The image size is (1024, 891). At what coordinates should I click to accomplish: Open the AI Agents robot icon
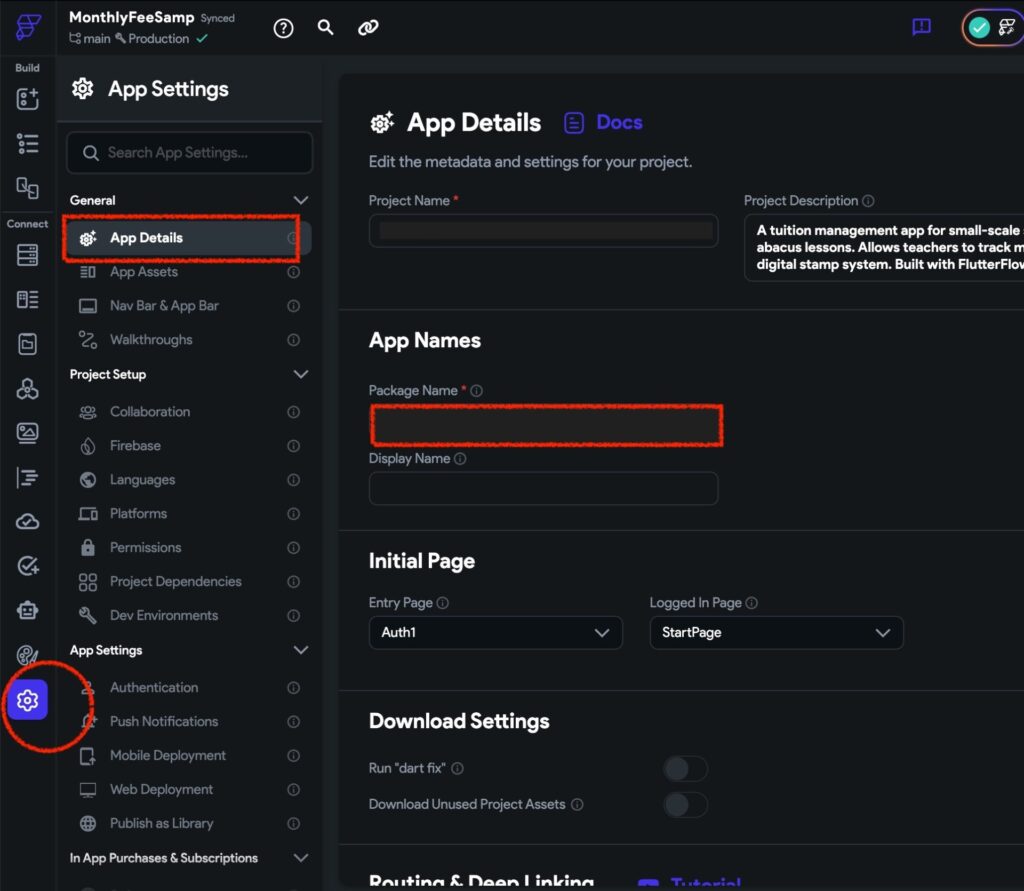(x=27, y=610)
